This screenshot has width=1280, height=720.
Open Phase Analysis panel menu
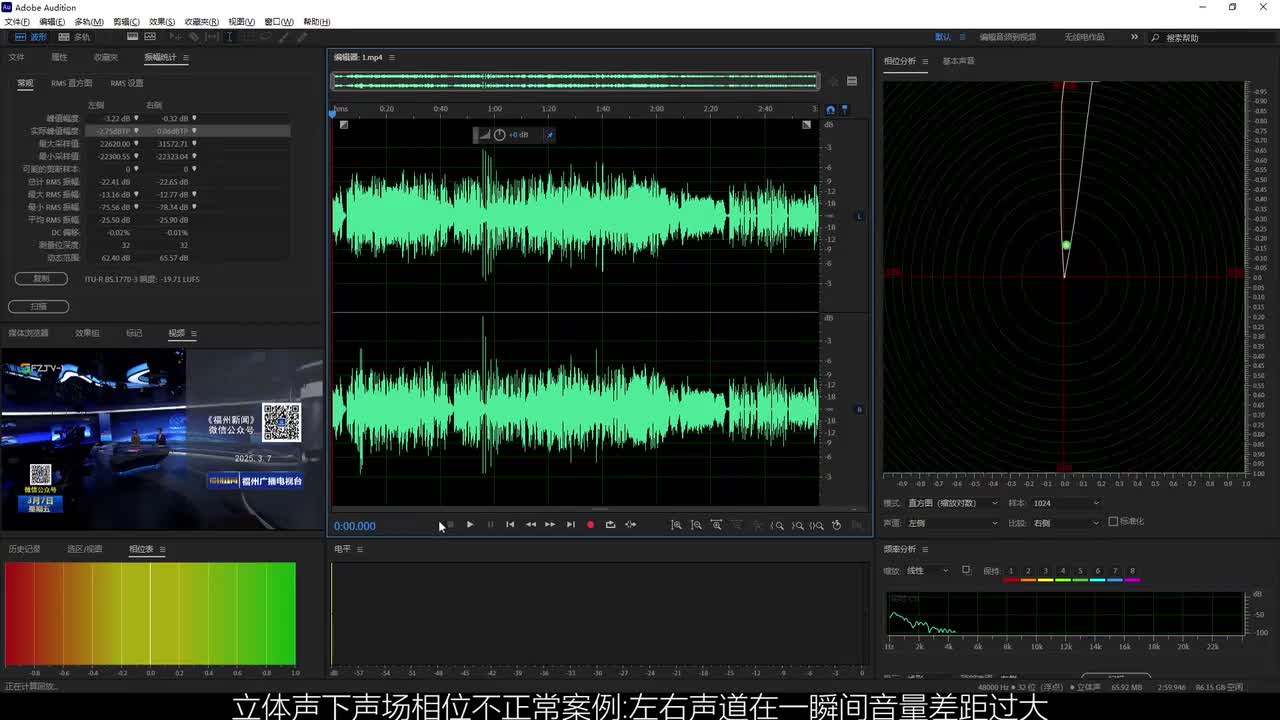click(925, 61)
